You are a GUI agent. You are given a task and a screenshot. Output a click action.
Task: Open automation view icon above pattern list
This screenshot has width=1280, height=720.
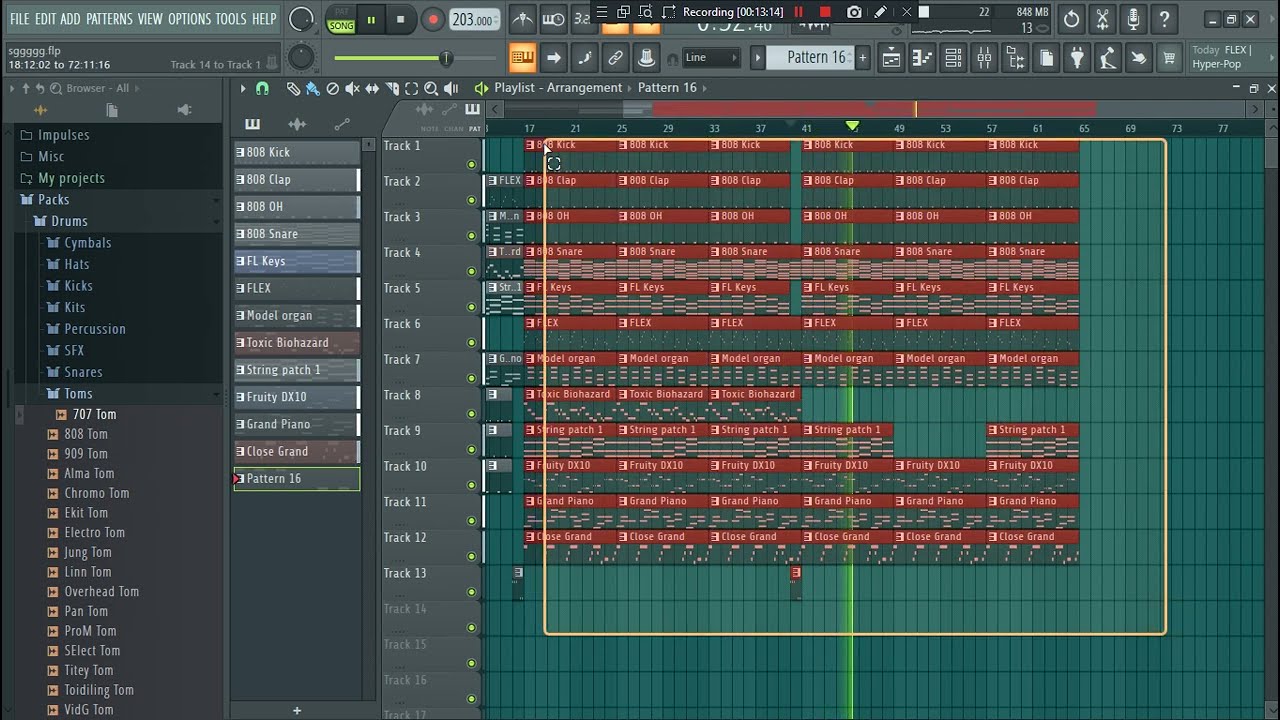342,124
